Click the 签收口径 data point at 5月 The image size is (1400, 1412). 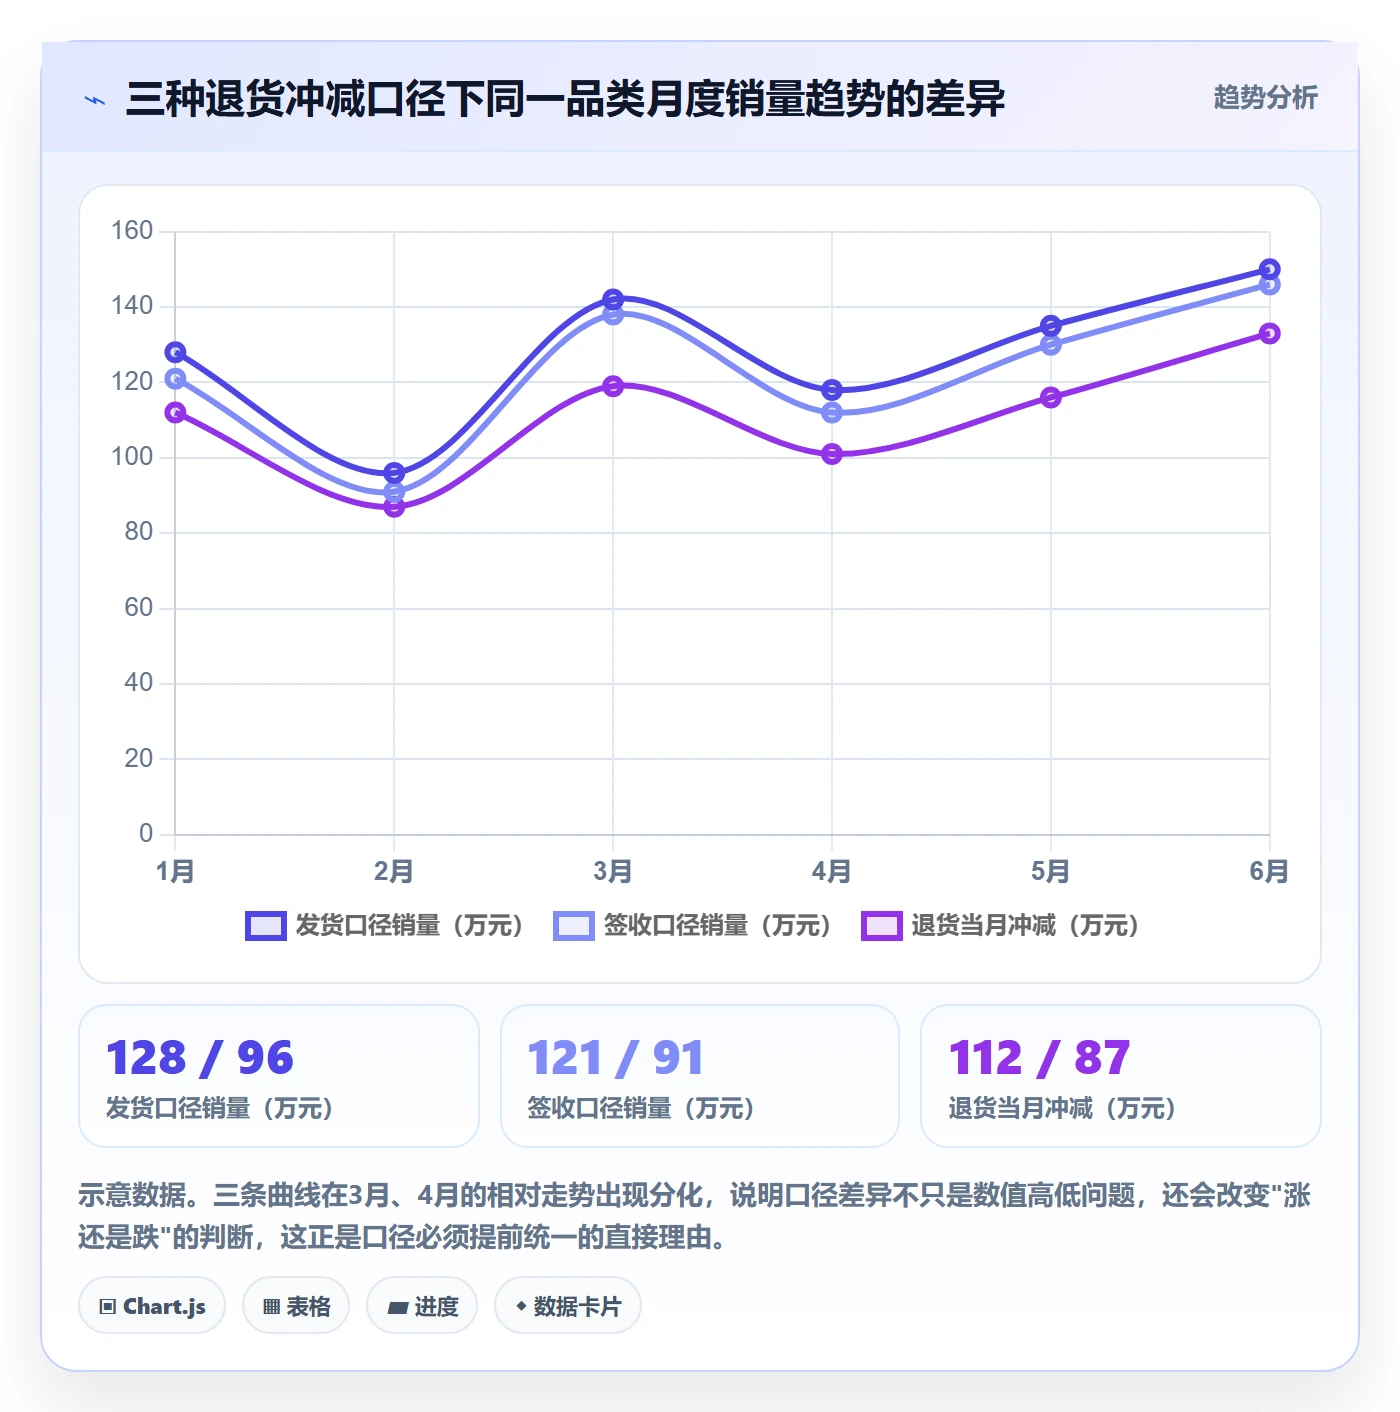(x=1051, y=345)
